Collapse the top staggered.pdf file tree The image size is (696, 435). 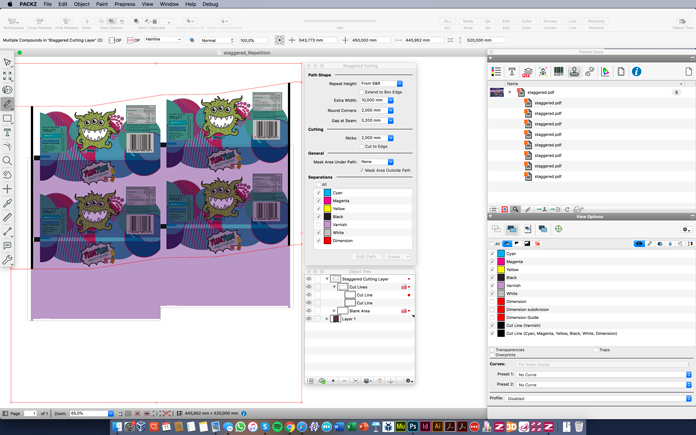(510, 92)
